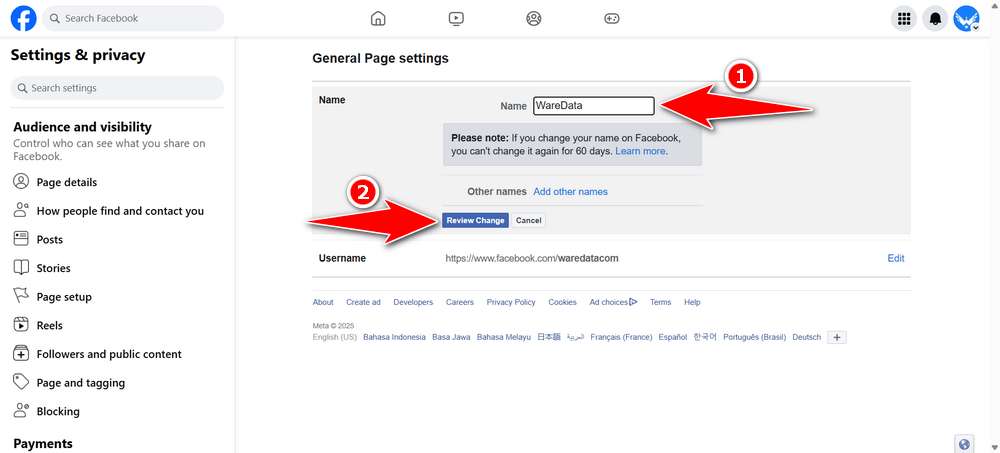Click the Followers and public content icon
This screenshot has width=1000, height=453.
tap(21, 354)
